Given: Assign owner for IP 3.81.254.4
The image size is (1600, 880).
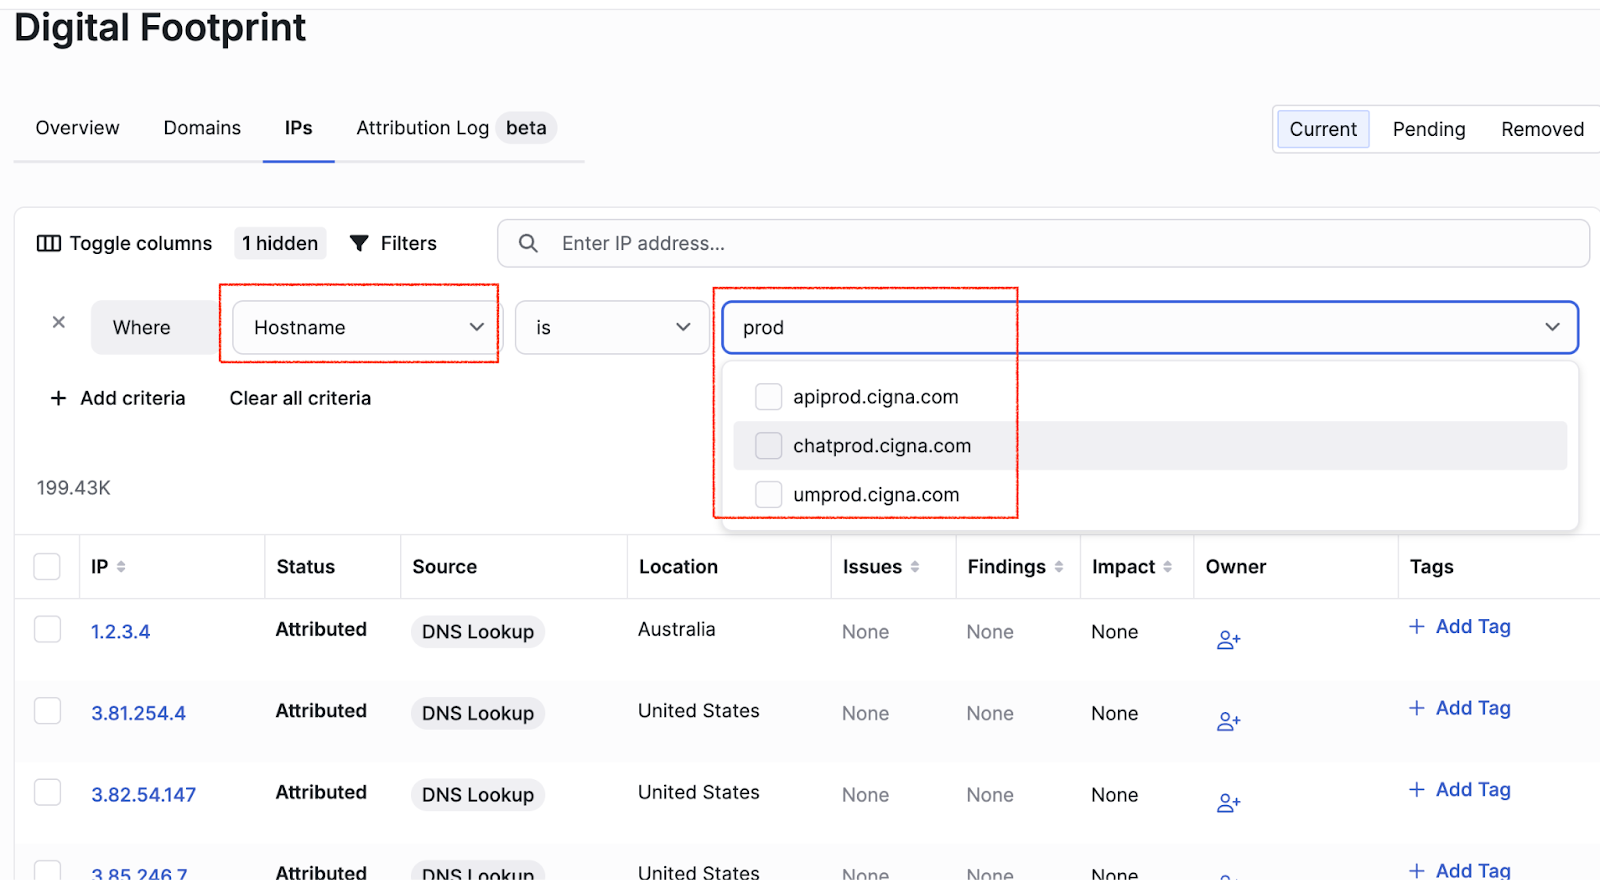Looking at the screenshot, I should click(1228, 722).
